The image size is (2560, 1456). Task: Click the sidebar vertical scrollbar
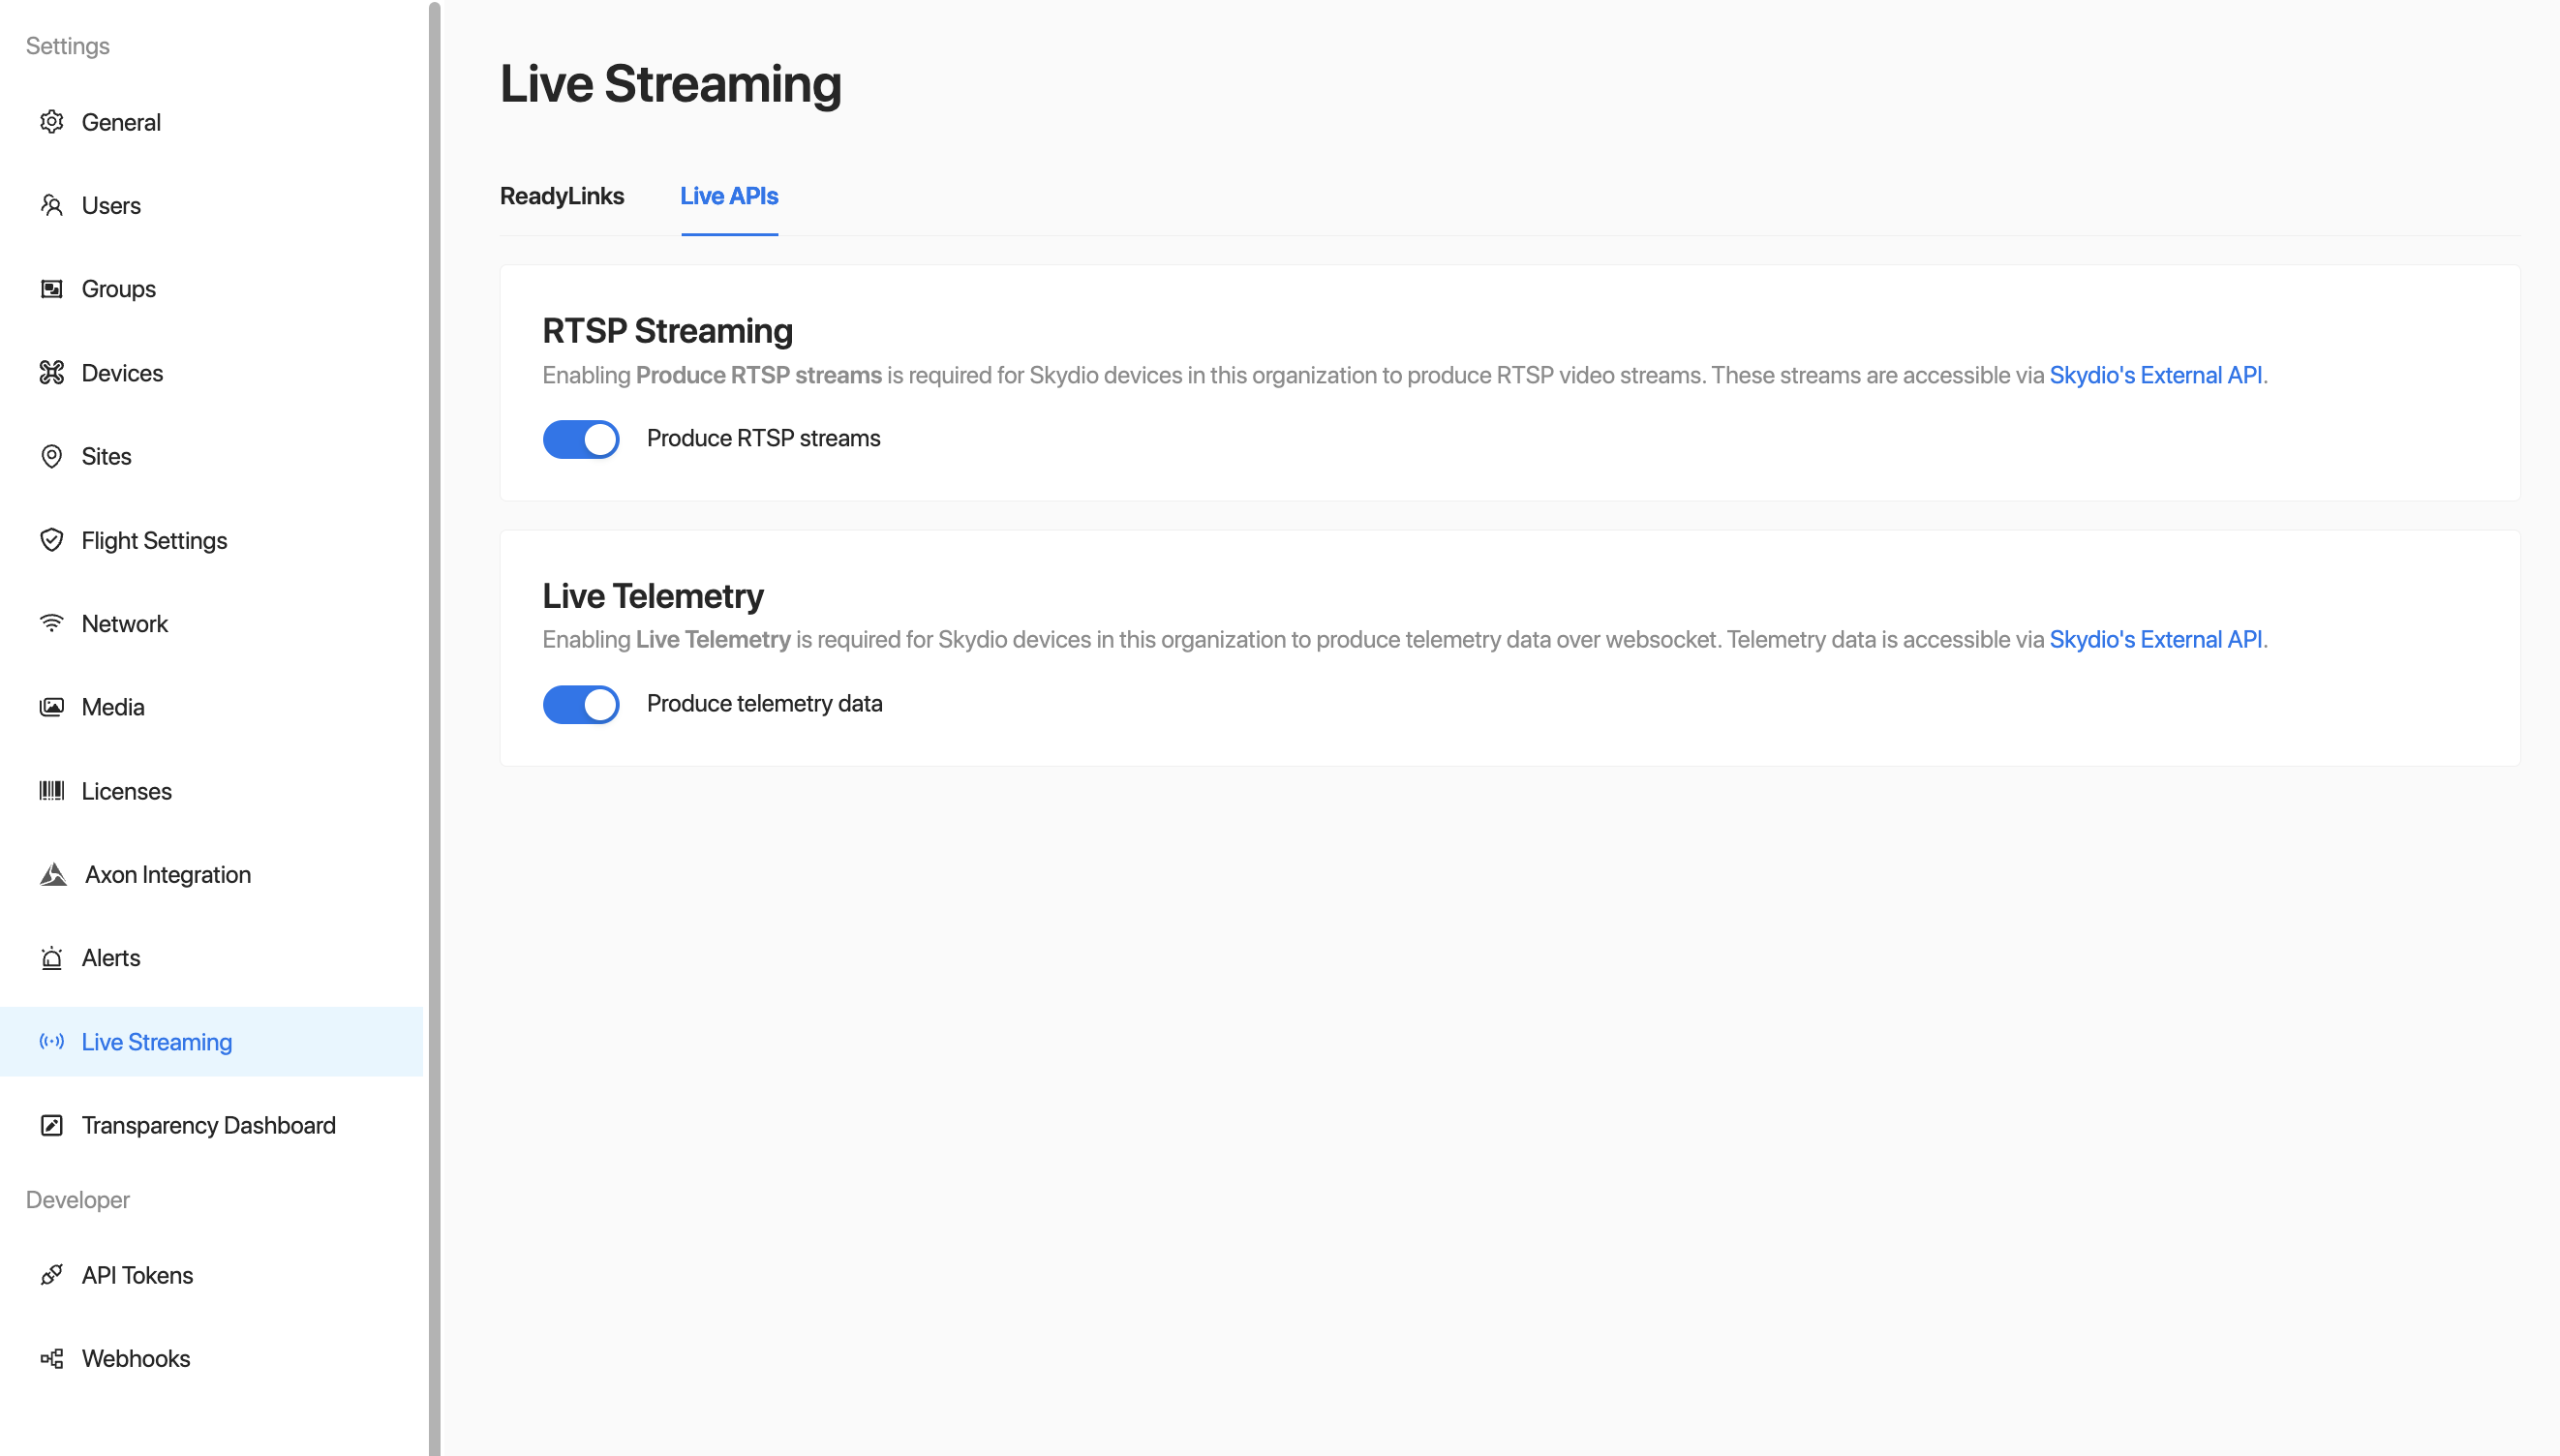[434, 728]
